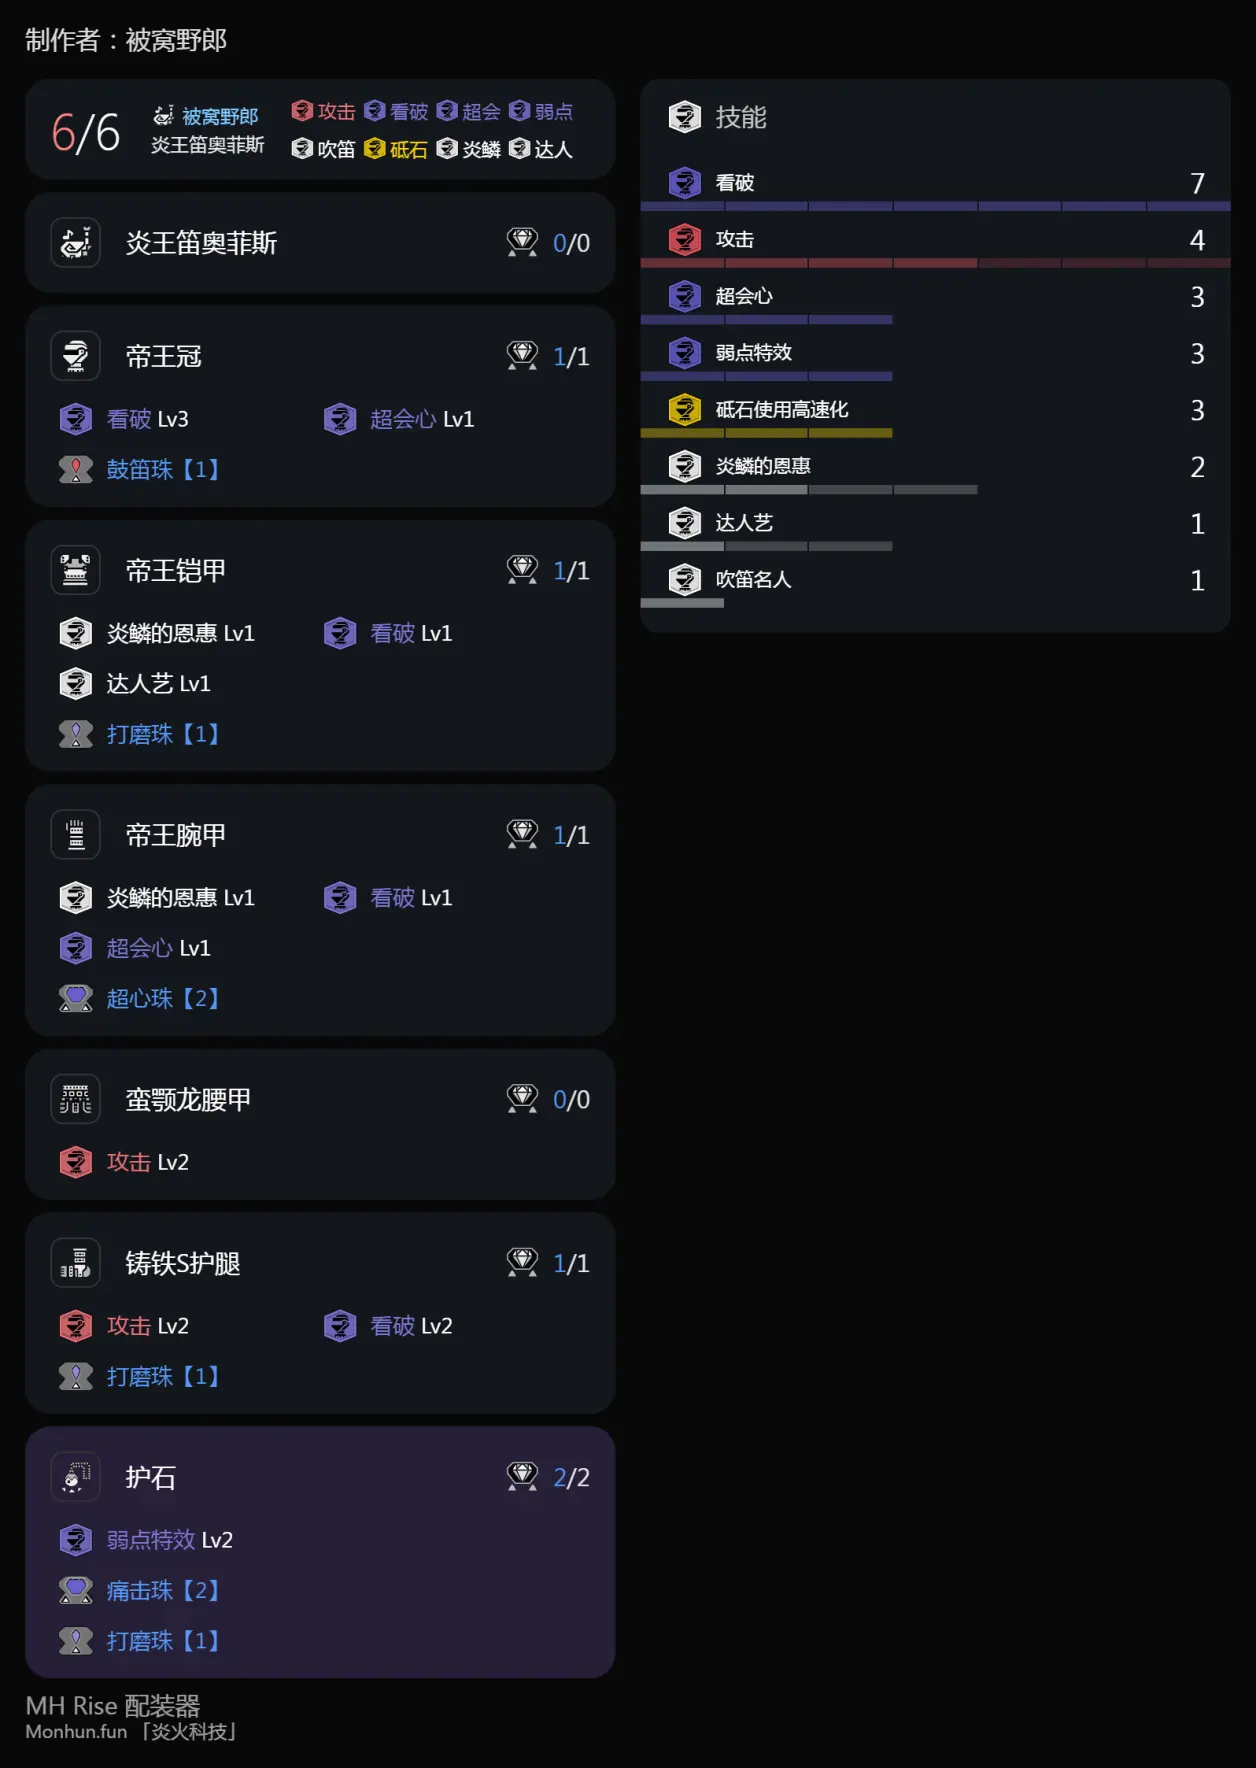
Task: Select the 超心珠【2】 decoration link
Action: tap(163, 998)
